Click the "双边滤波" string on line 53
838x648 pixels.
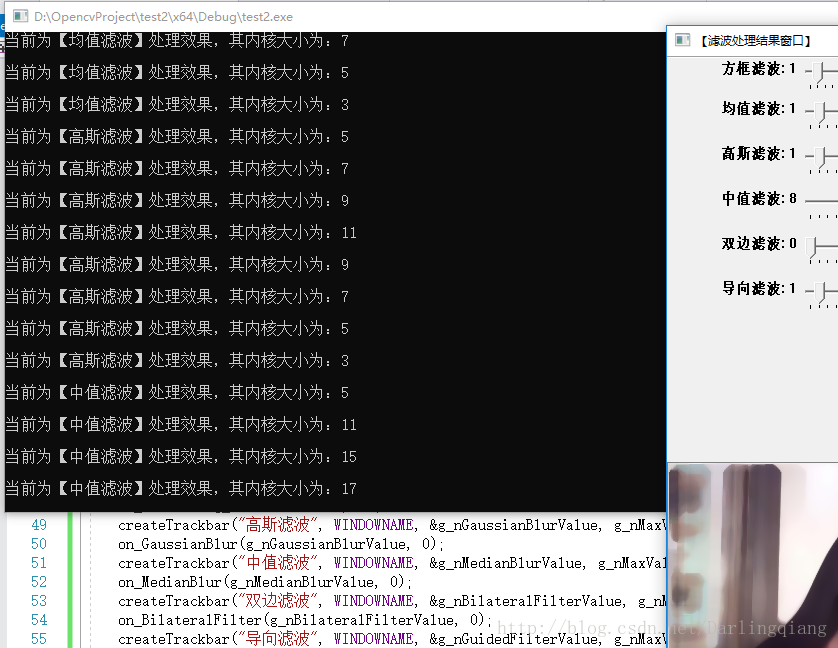[278, 601]
